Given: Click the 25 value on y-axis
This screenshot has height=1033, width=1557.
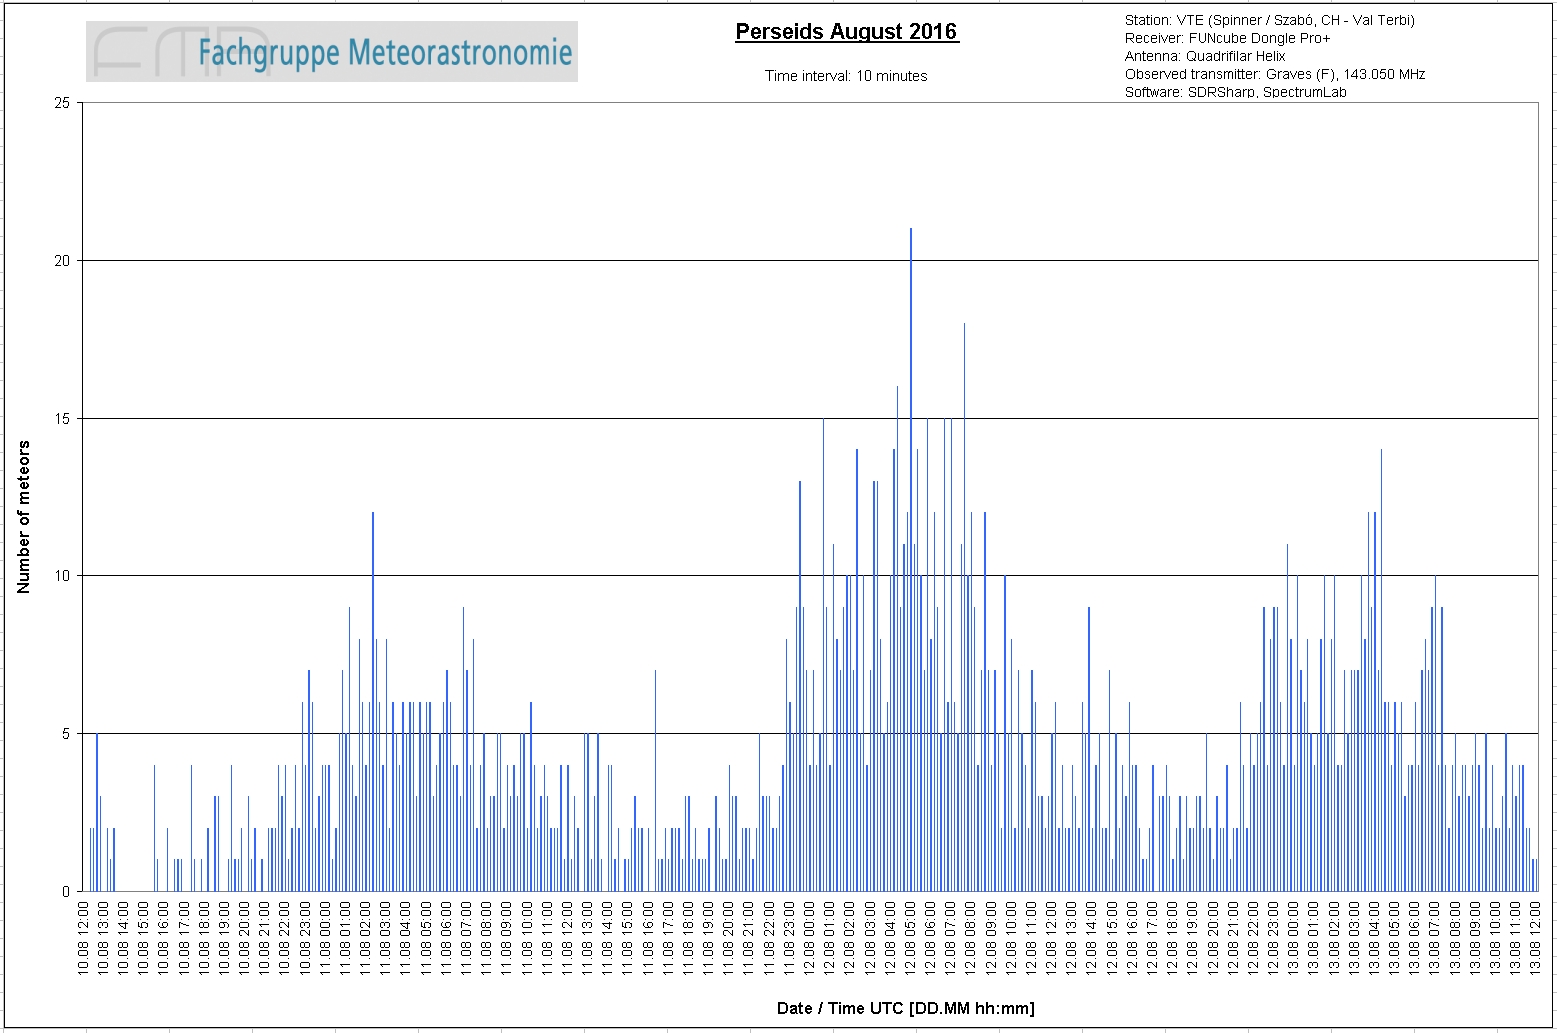Looking at the screenshot, I should click(x=62, y=103).
